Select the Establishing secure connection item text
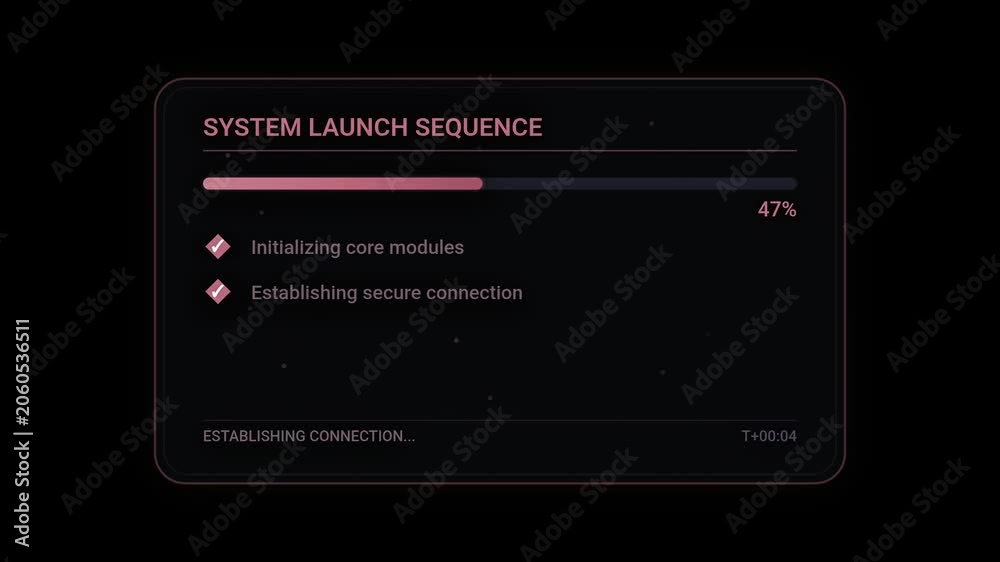Screen dimensions: 1000x562 386,293
